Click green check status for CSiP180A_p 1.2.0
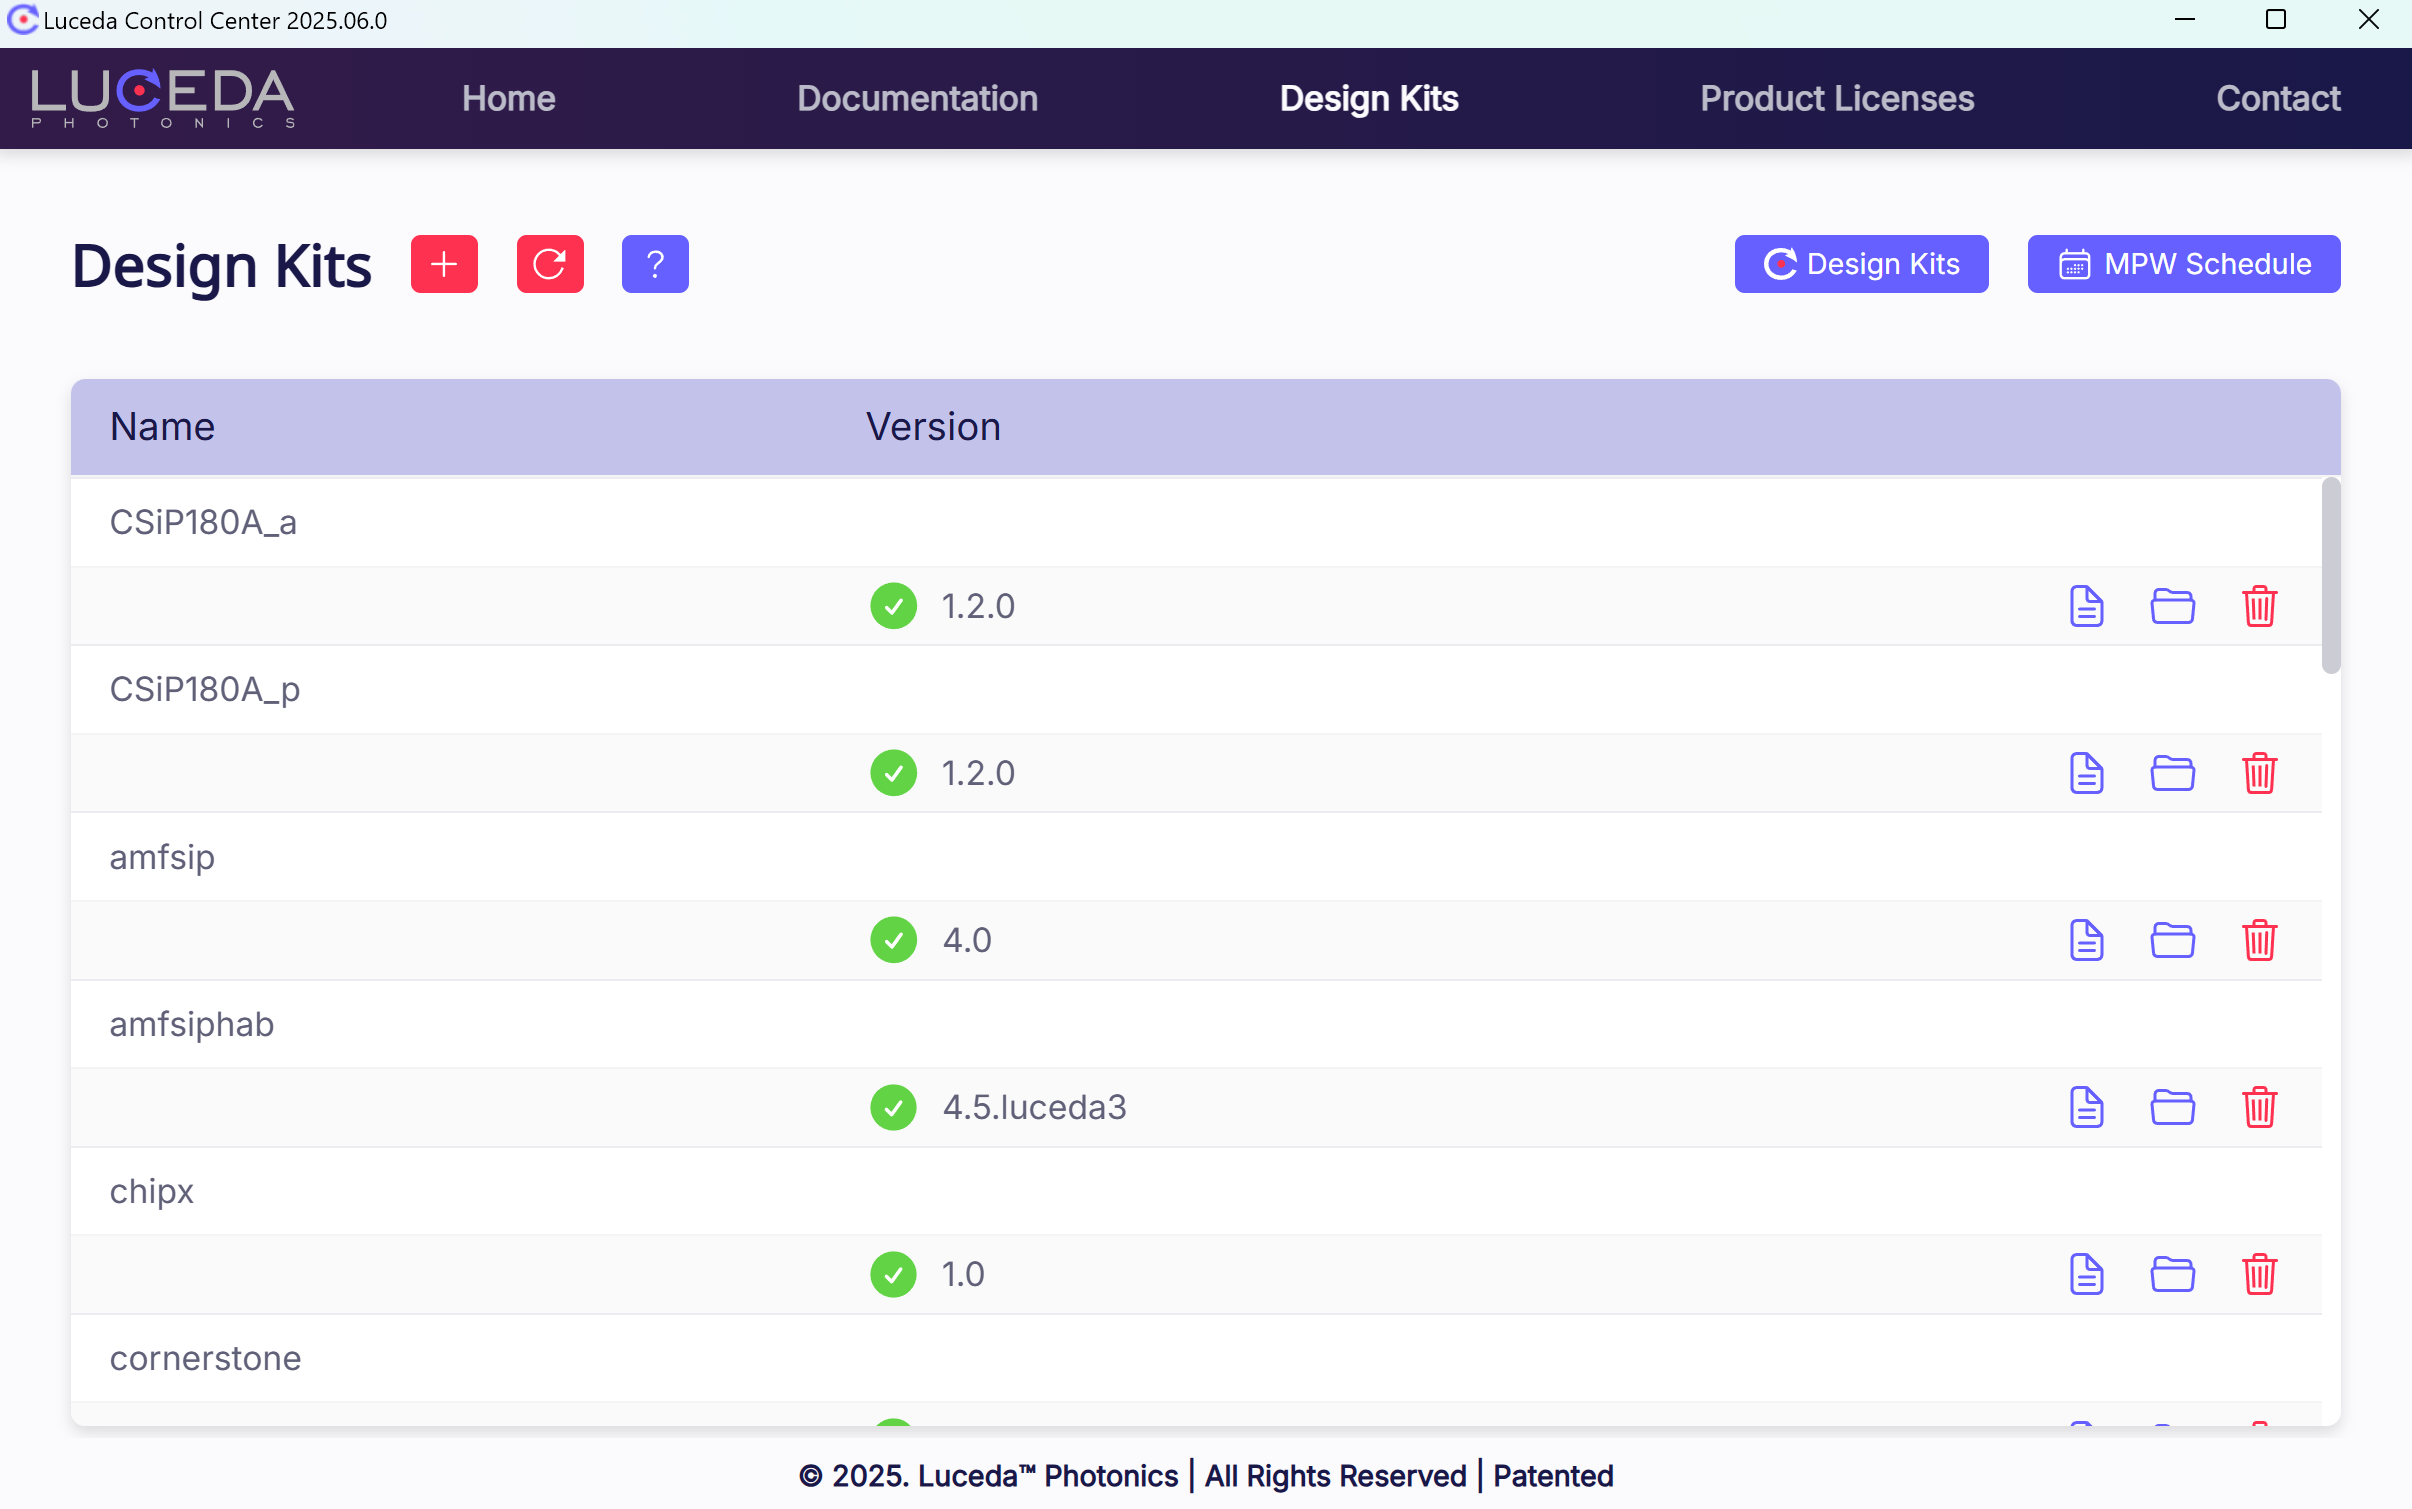Image resolution: width=2412 pixels, height=1509 pixels. (x=893, y=773)
